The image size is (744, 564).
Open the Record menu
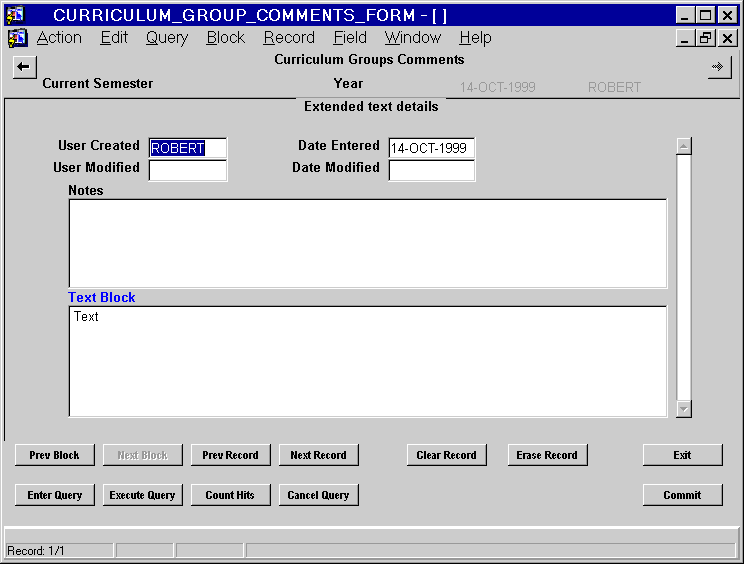pos(289,37)
